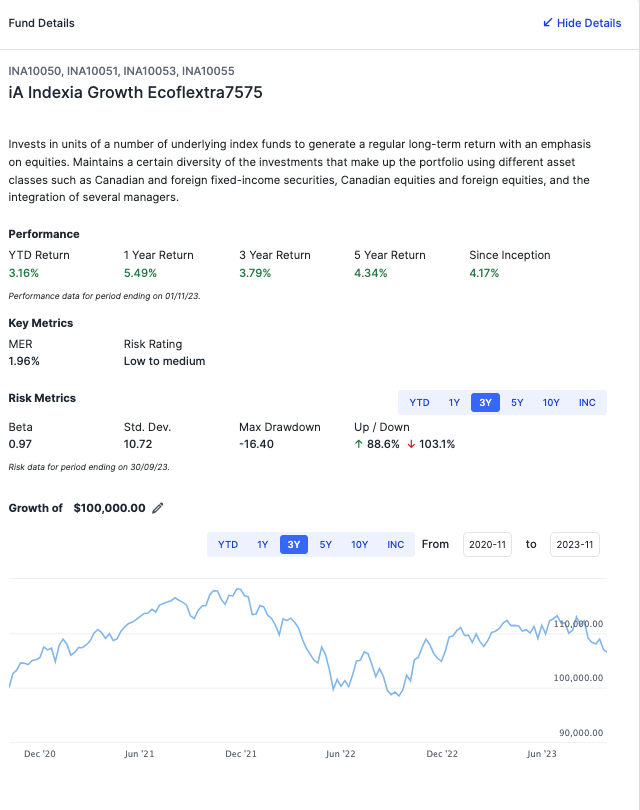This screenshot has height=810, width=640.
Task: Select YTD in Risk Metrics period selector
Action: click(x=420, y=402)
